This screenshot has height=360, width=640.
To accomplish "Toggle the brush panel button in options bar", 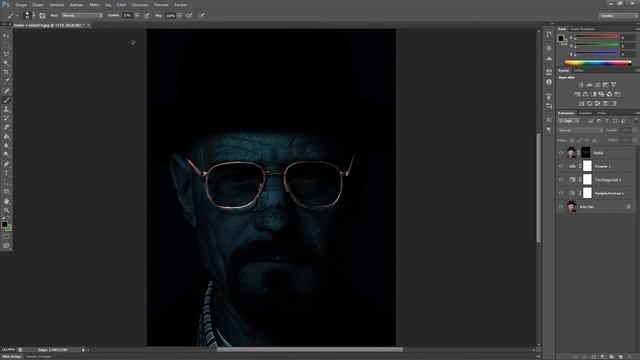I will tap(42, 16).
